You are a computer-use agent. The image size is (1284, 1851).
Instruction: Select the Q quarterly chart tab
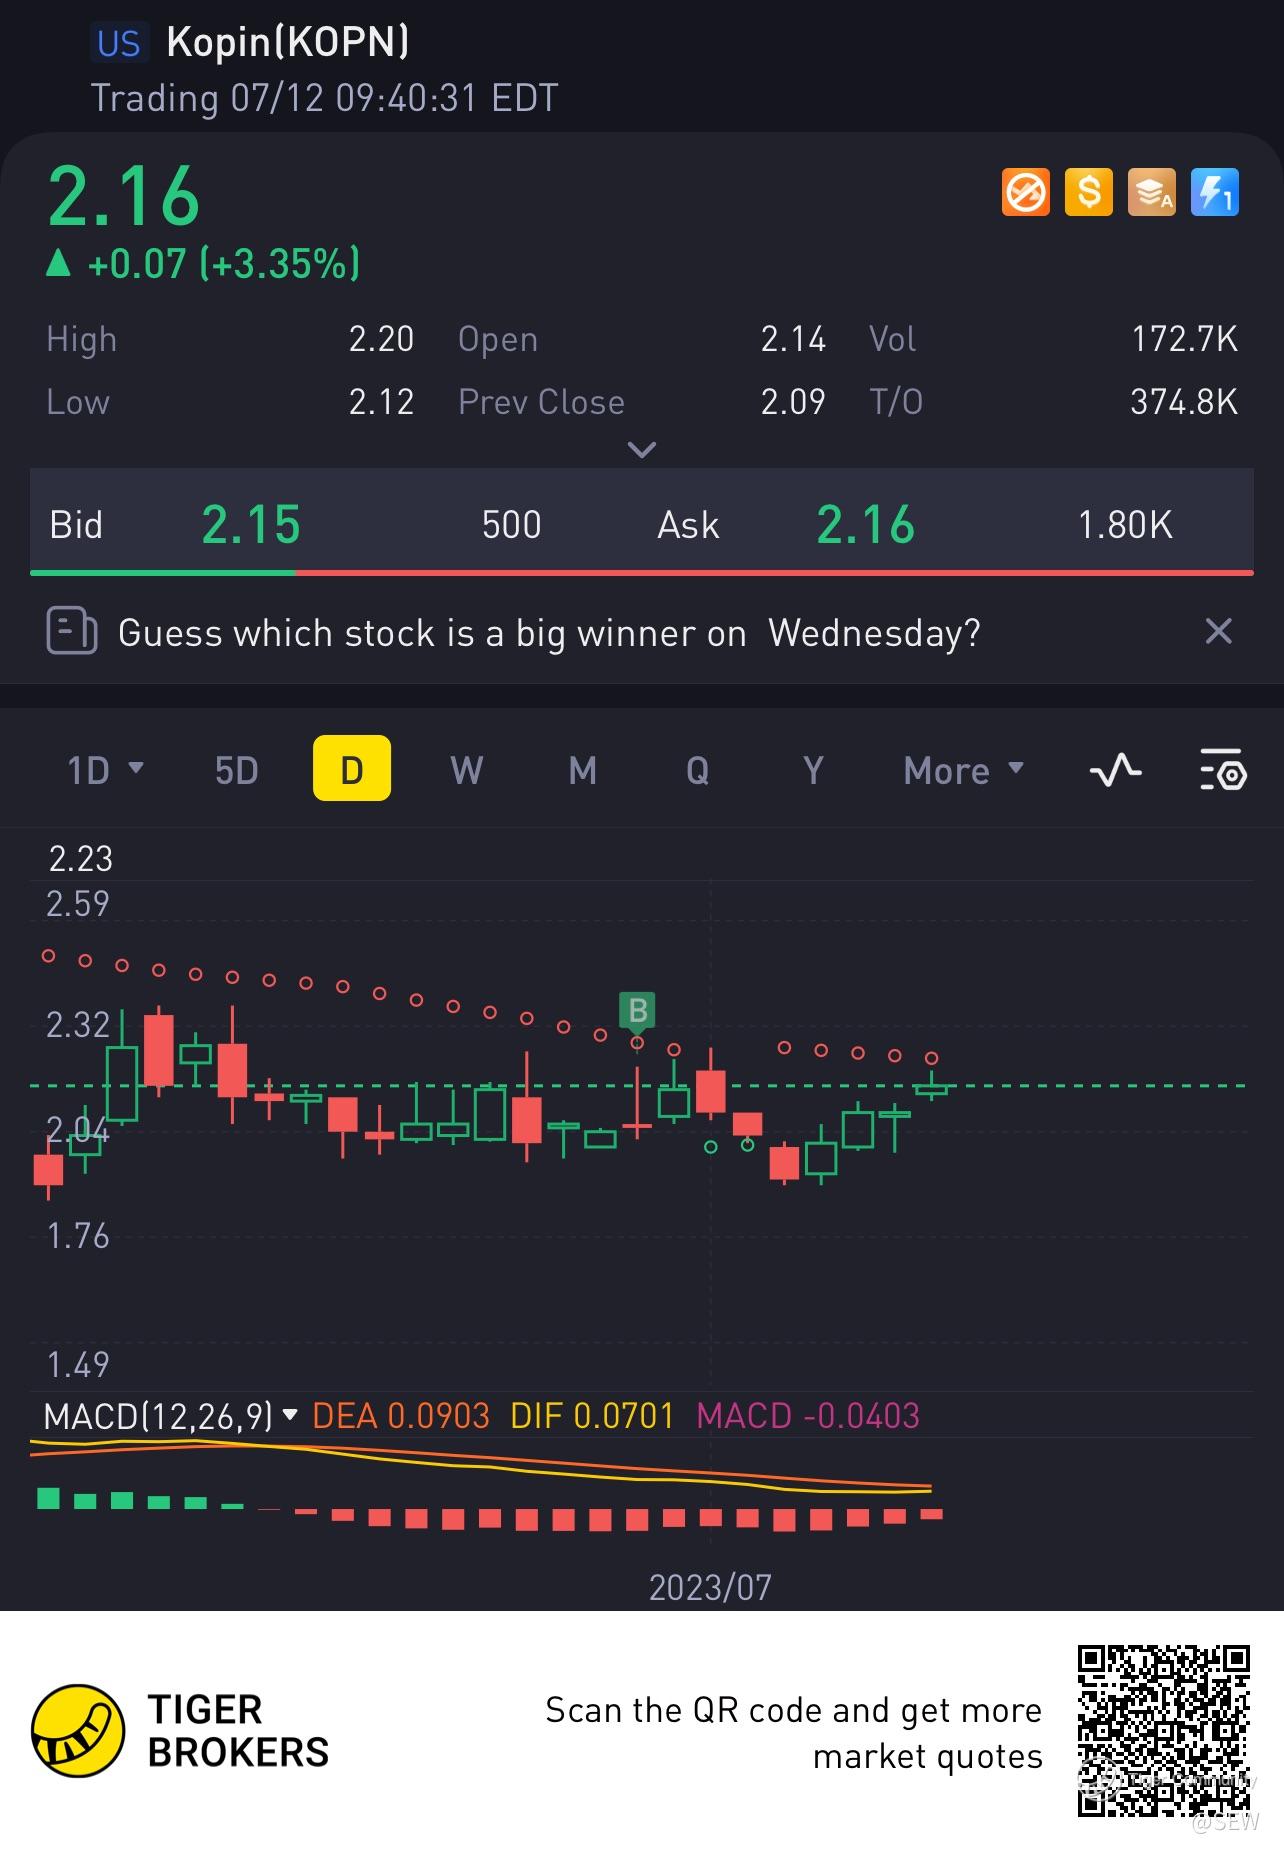[697, 770]
